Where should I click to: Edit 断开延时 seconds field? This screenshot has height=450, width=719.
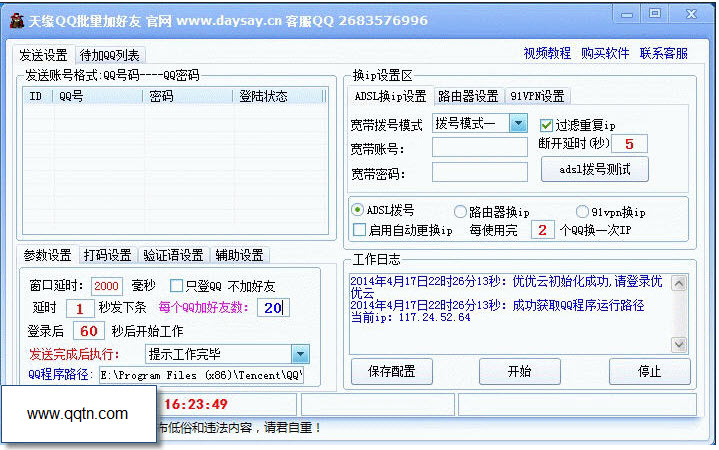point(629,144)
